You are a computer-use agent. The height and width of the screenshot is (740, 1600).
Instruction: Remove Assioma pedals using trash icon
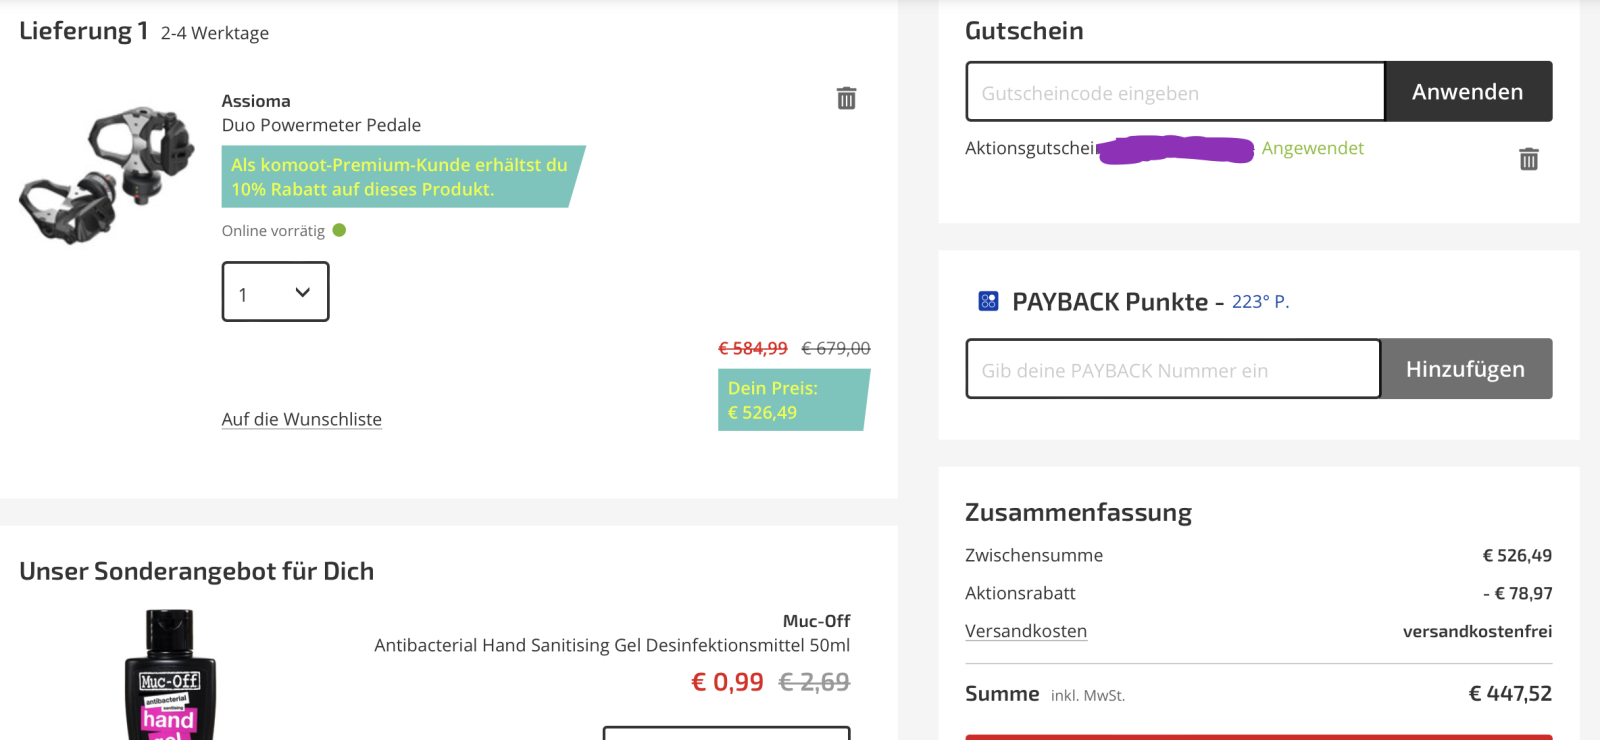846,98
